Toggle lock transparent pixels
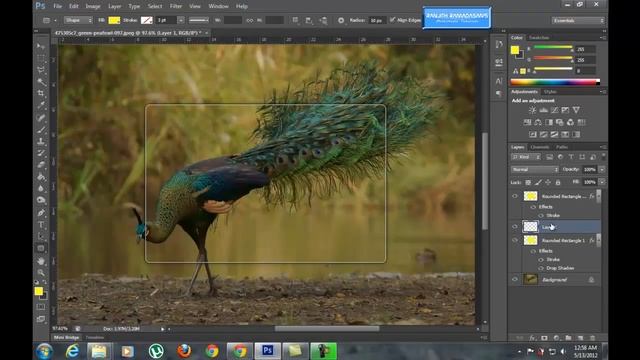 (x=528, y=182)
